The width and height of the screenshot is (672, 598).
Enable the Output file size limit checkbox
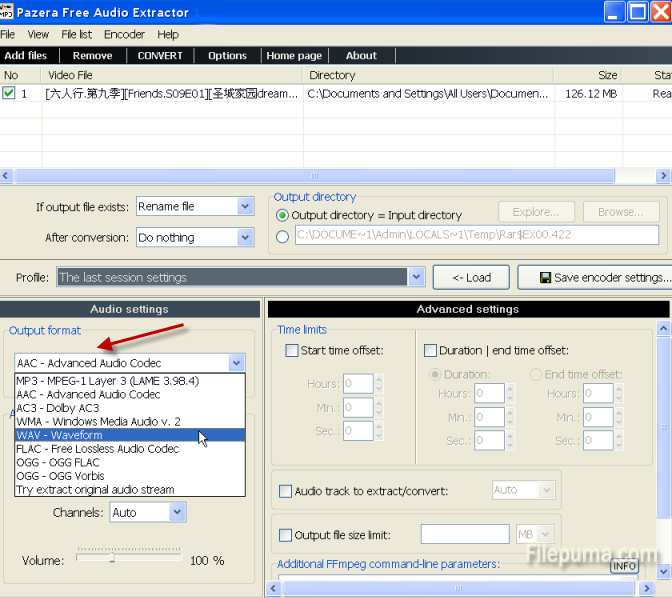286,535
